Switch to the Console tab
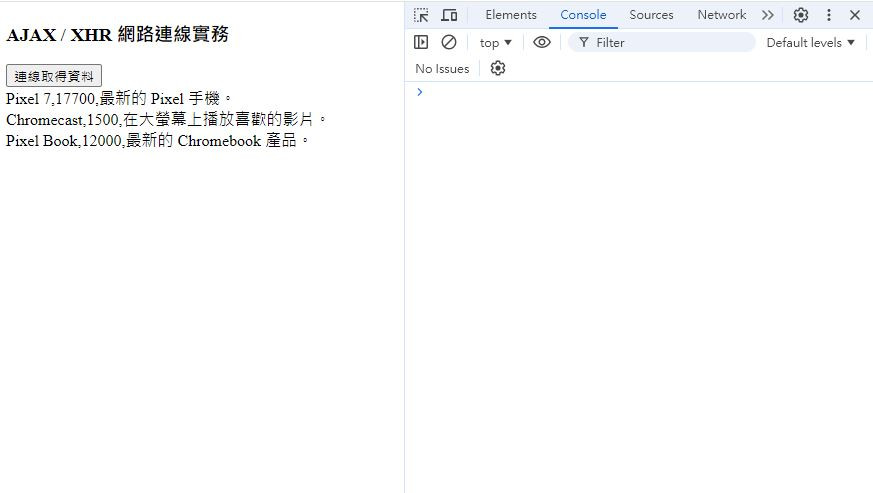The height and width of the screenshot is (493, 873). coord(583,15)
